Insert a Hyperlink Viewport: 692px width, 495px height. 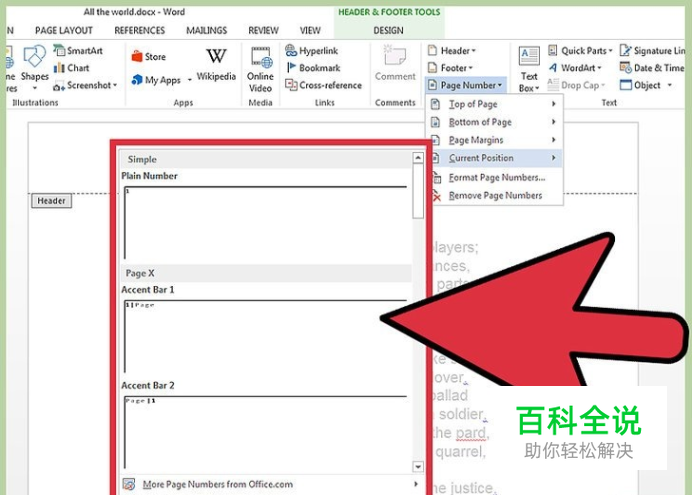pyautogui.click(x=312, y=50)
